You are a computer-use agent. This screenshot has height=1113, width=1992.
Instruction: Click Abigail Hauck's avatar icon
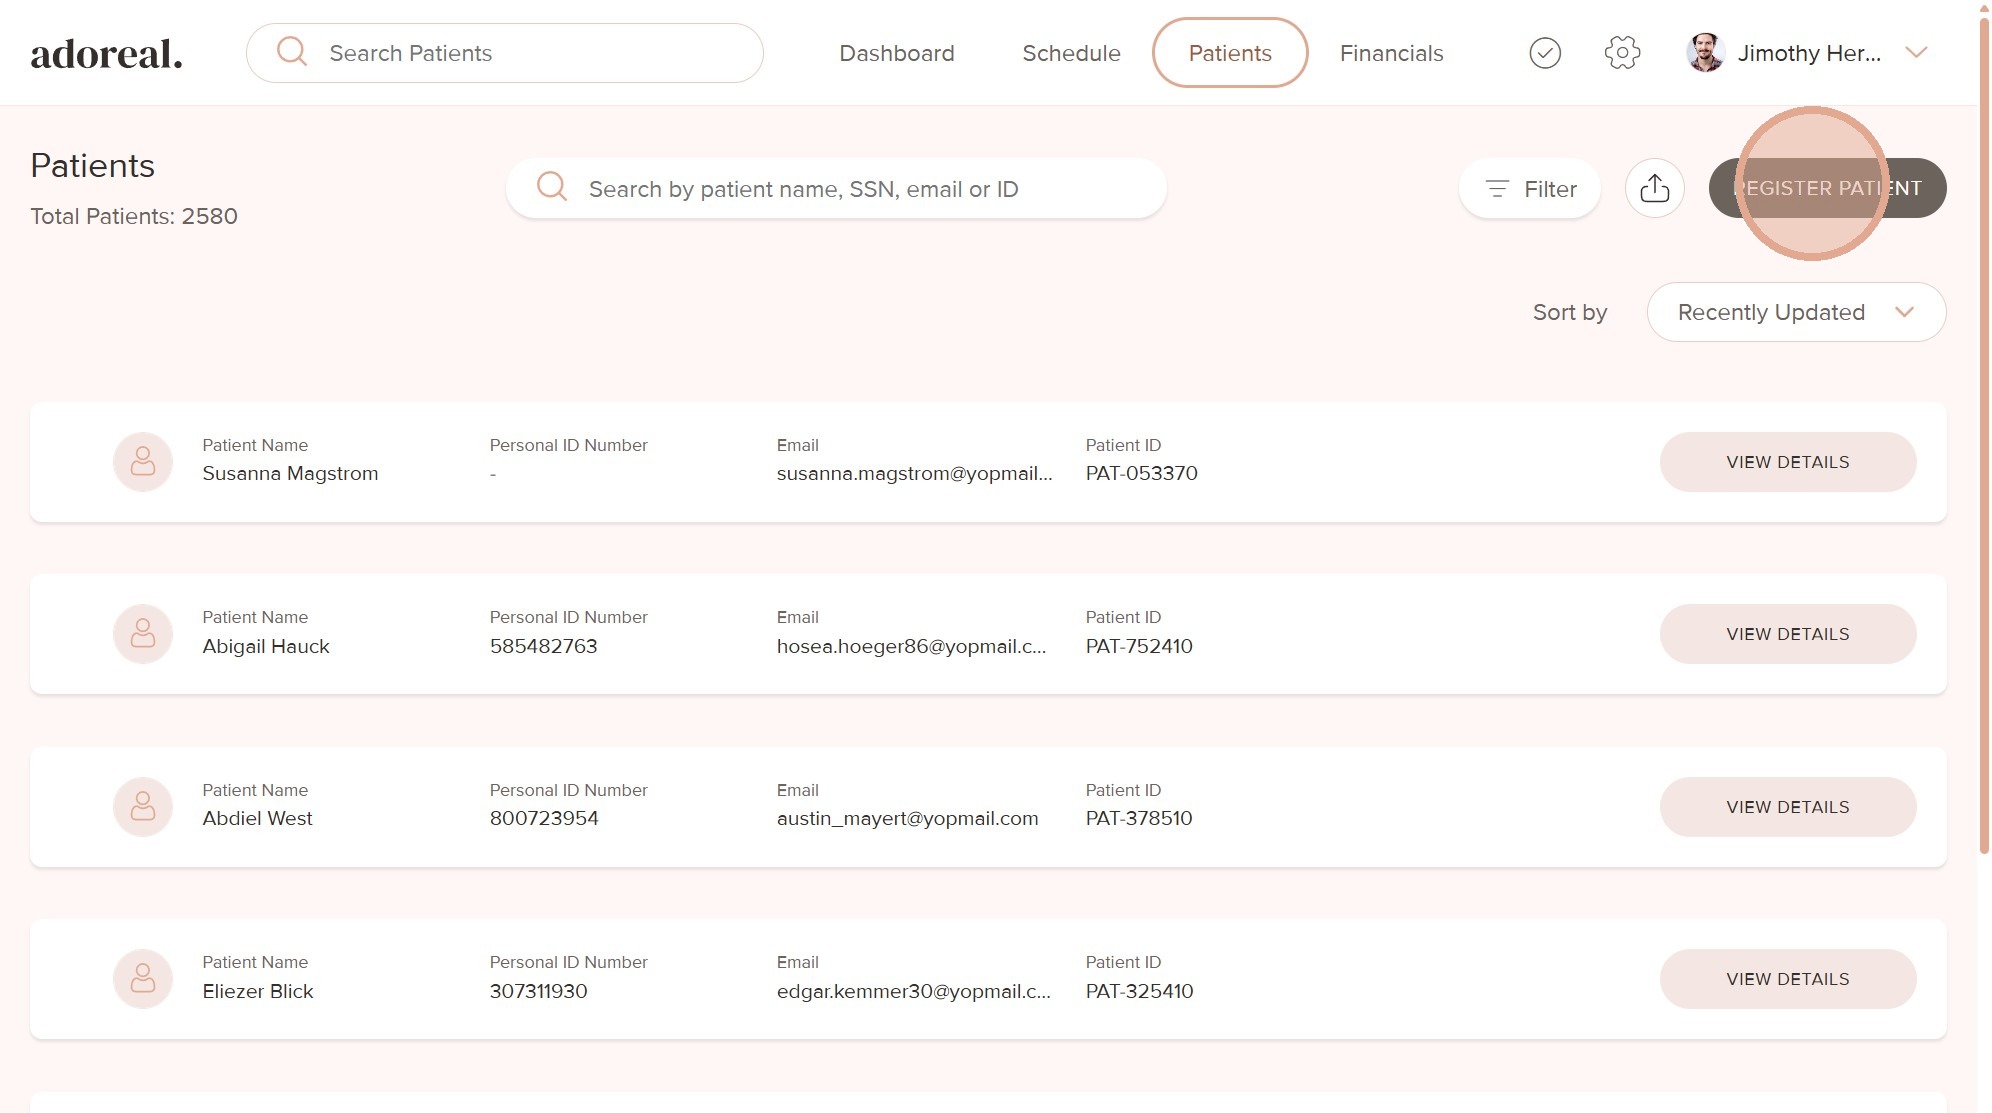pos(143,634)
